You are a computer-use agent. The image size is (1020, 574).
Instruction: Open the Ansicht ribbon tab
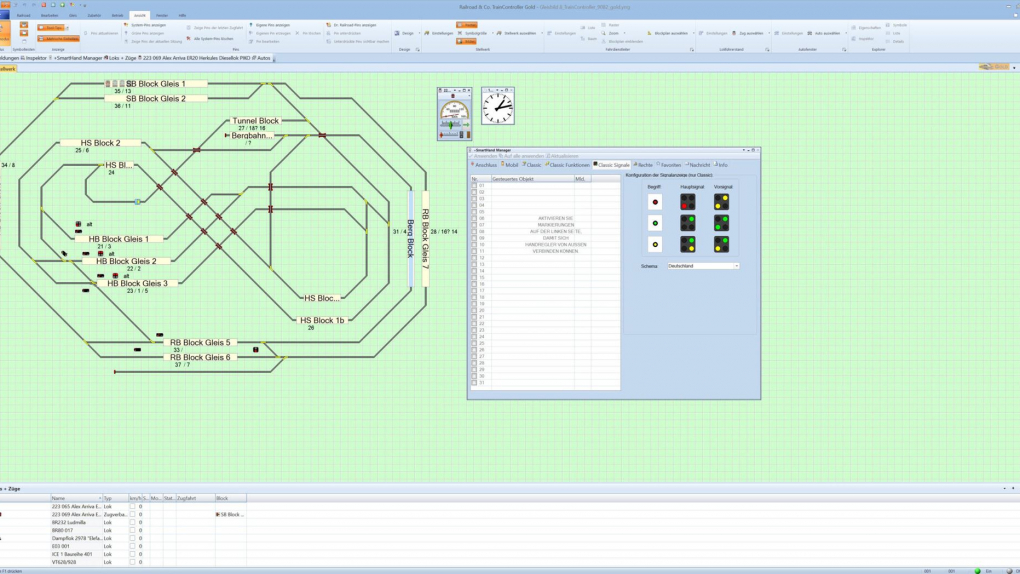pyautogui.click(x=140, y=15)
